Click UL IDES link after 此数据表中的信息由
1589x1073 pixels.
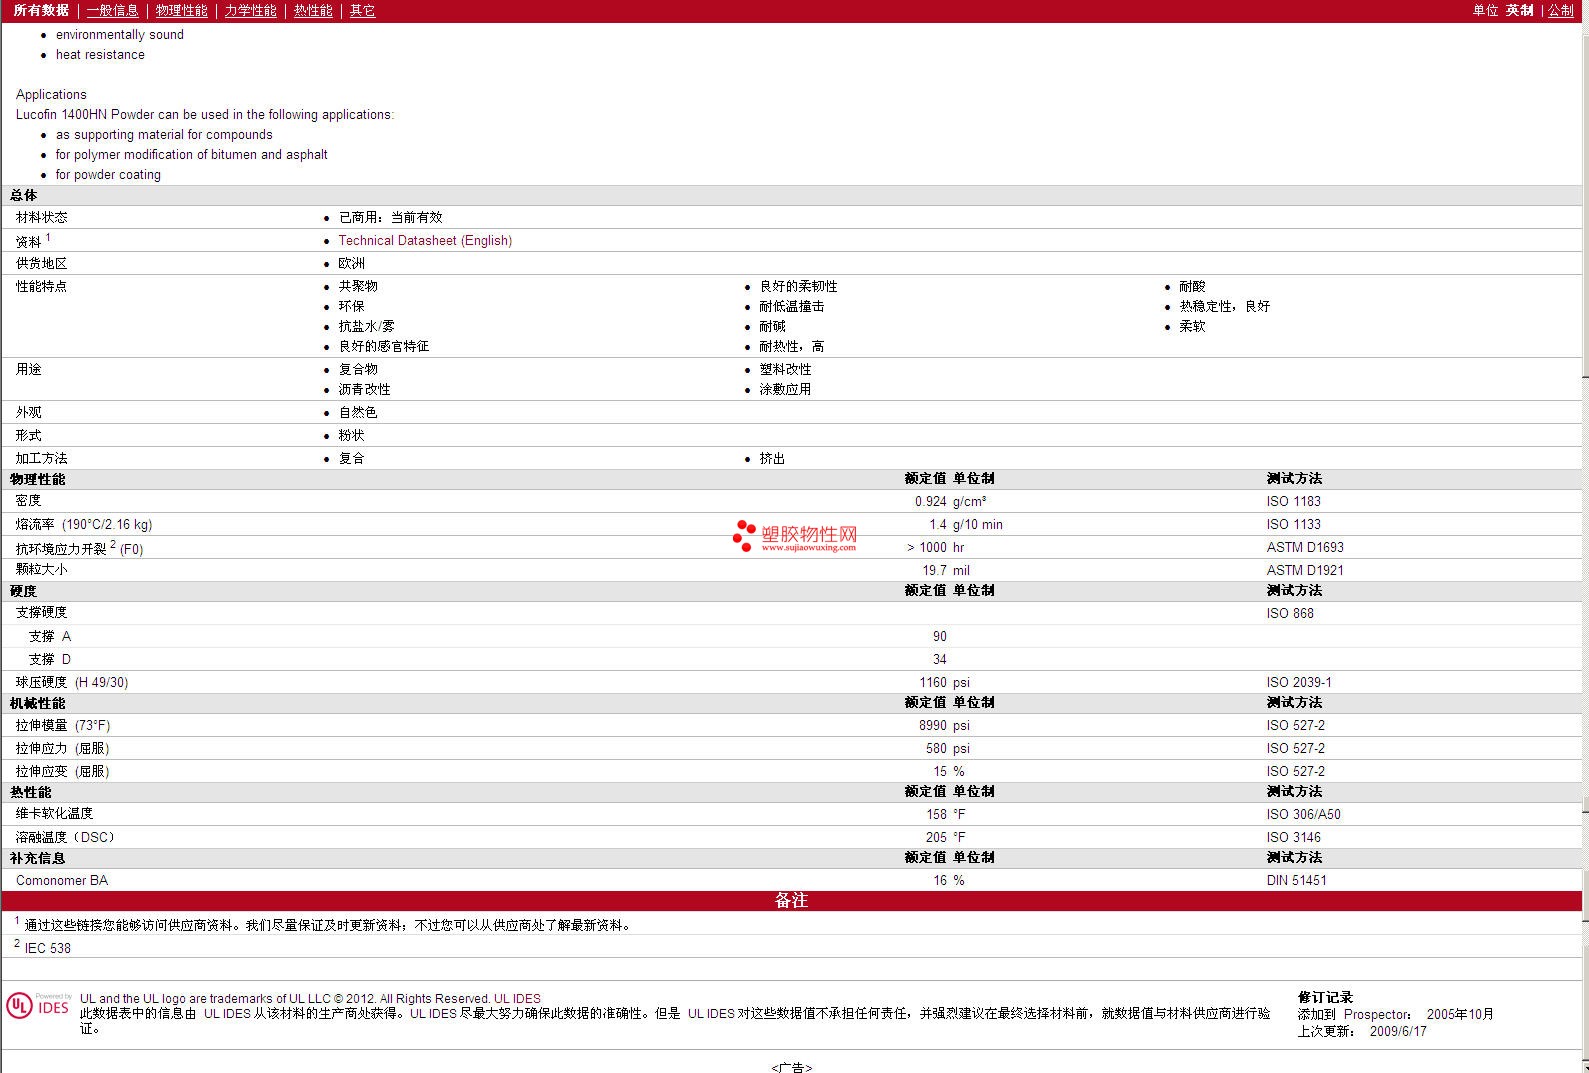(227, 1013)
